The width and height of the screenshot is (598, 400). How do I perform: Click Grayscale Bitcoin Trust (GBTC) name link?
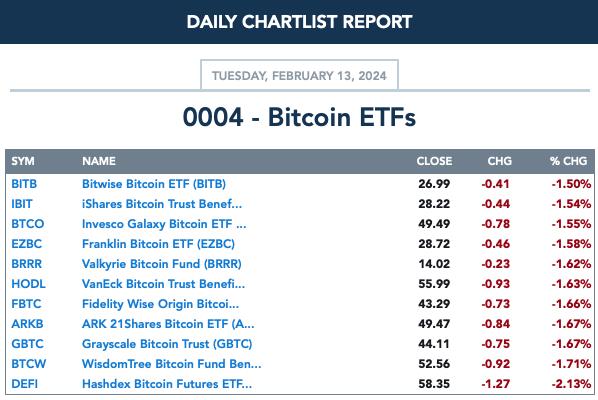tap(167, 344)
